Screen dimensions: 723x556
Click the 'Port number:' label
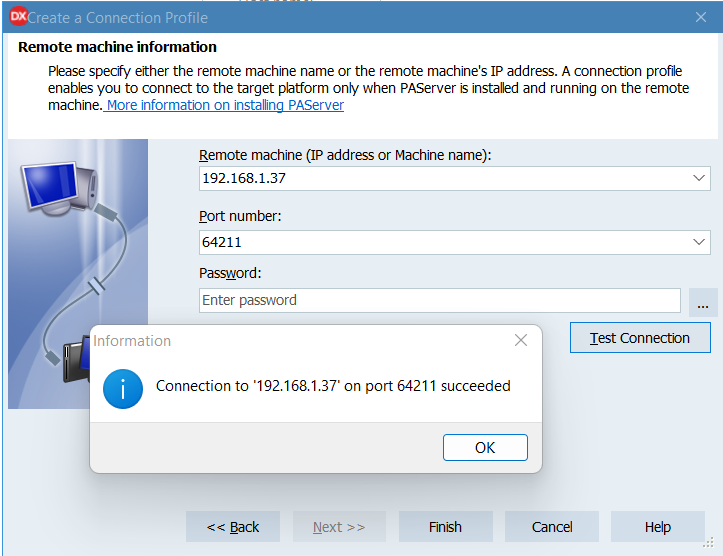(x=240, y=216)
